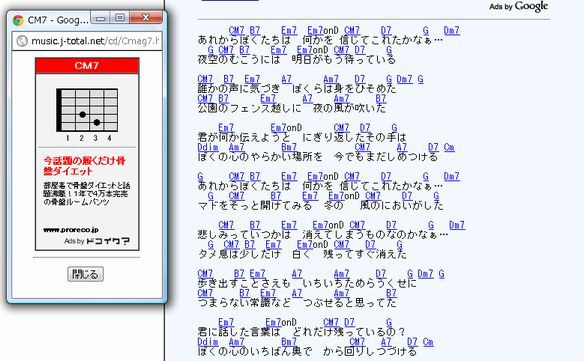This screenshot has height=361, width=584.
Task: Click the first CM7 chord in first line
Action: pyautogui.click(x=237, y=30)
